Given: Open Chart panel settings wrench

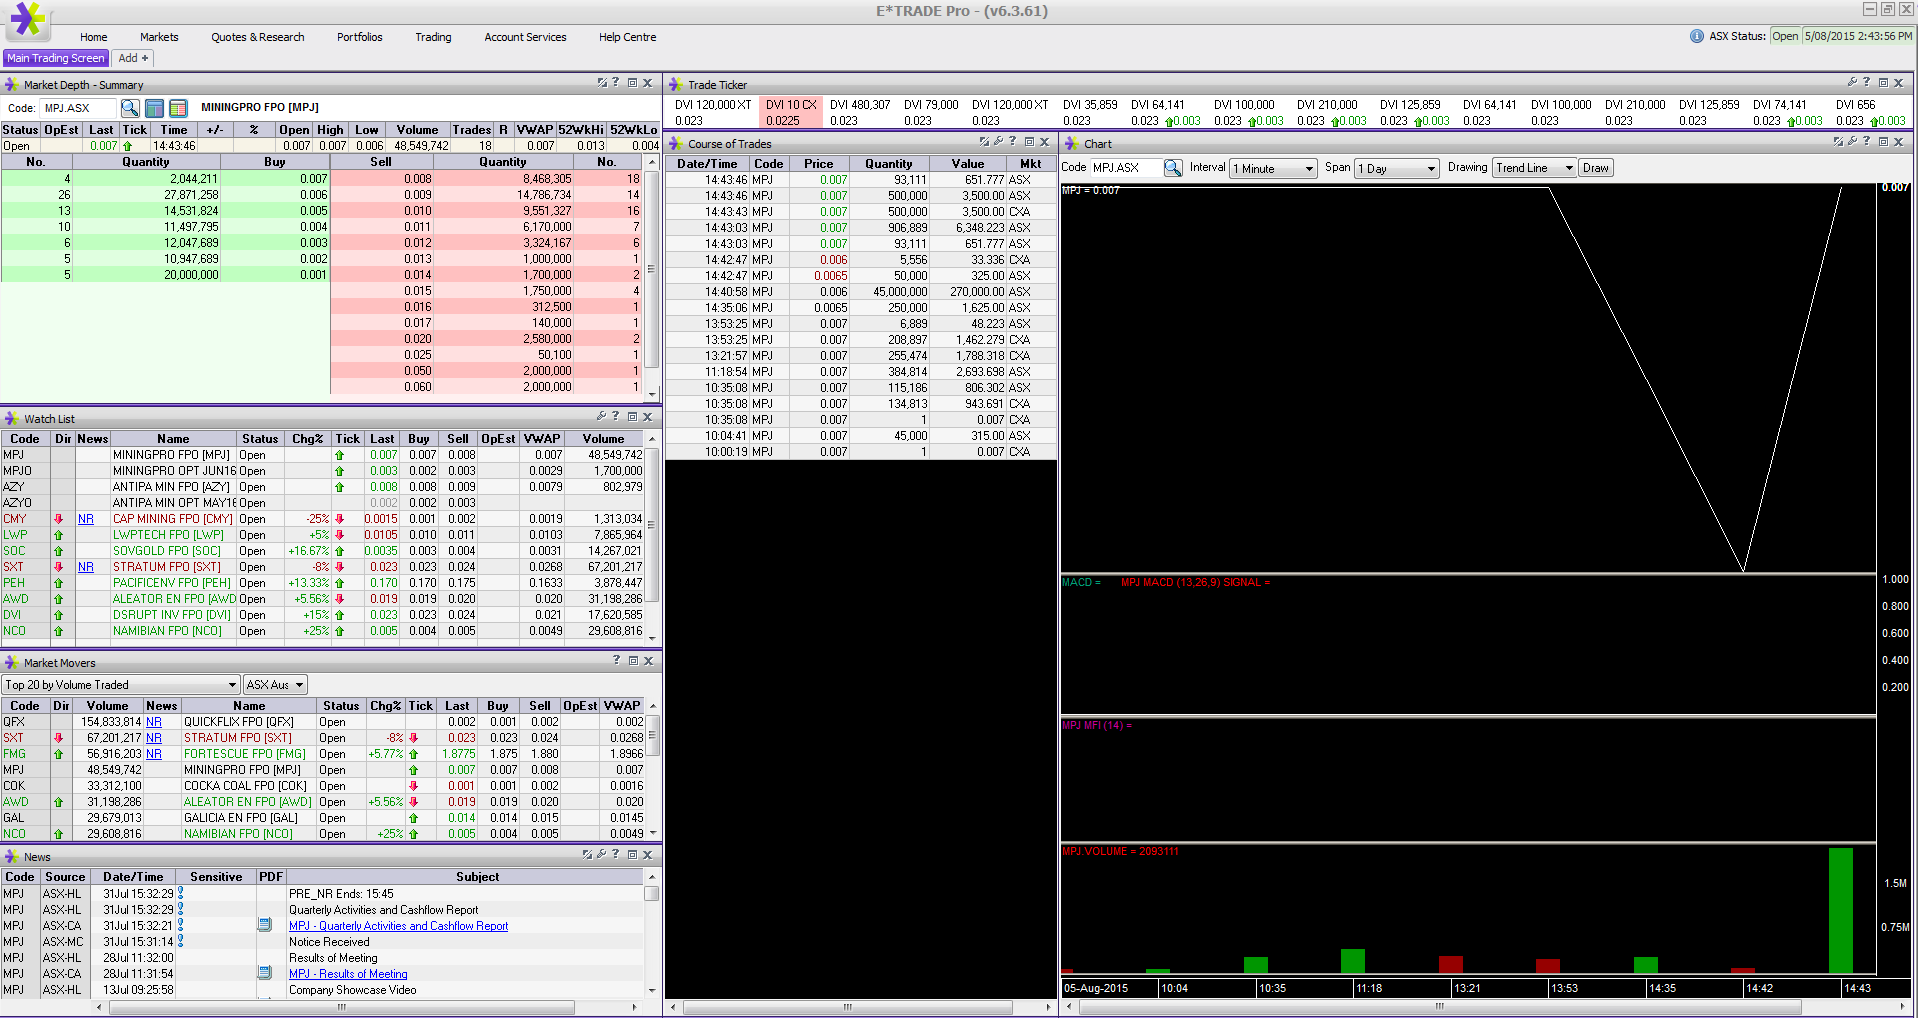Looking at the screenshot, I should 1852,142.
